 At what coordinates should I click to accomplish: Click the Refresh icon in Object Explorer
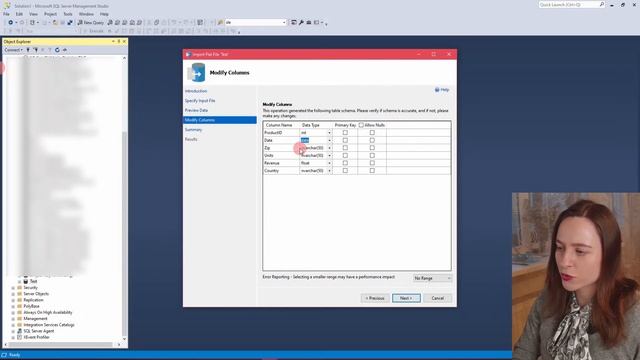coord(57,50)
